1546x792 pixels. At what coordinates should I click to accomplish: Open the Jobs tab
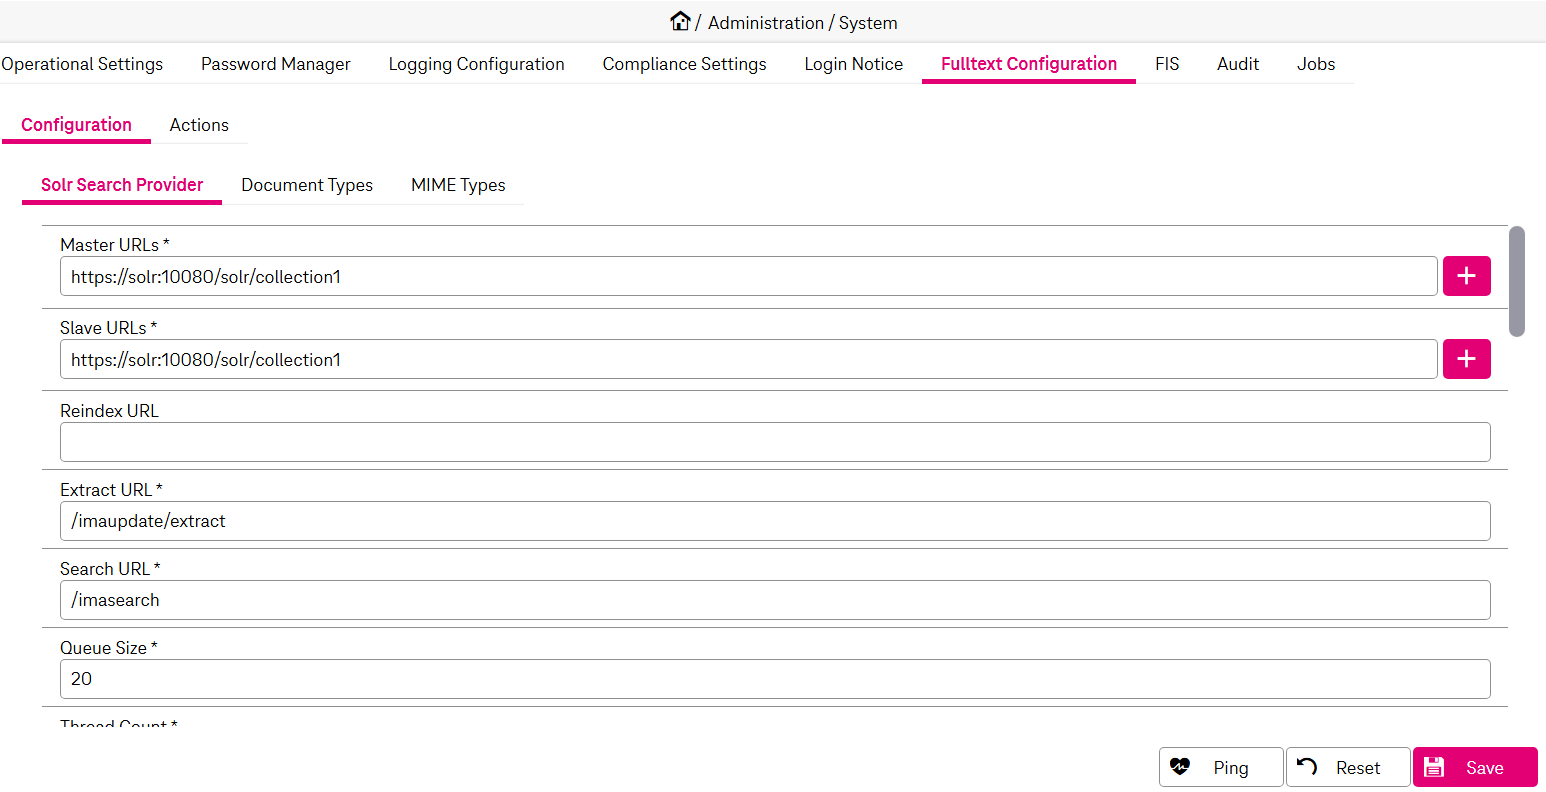tap(1315, 64)
